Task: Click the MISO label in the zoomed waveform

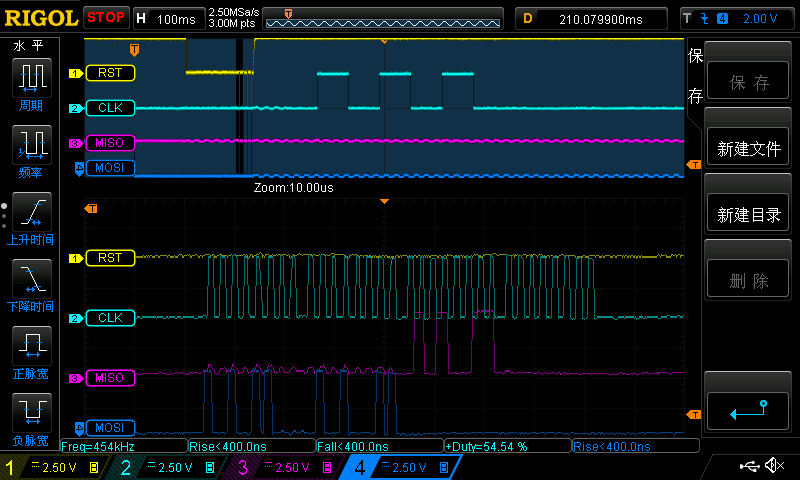Action: pos(110,378)
